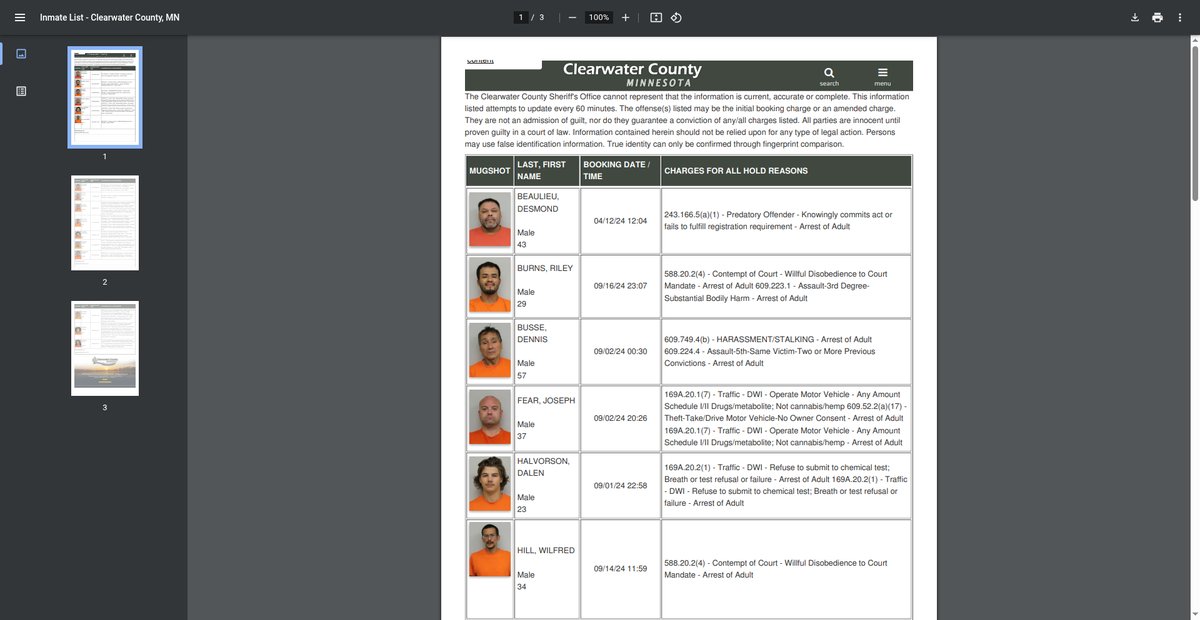Click the name FEAR, JOSEPH
The width and height of the screenshot is (1200, 620).
[546, 400]
